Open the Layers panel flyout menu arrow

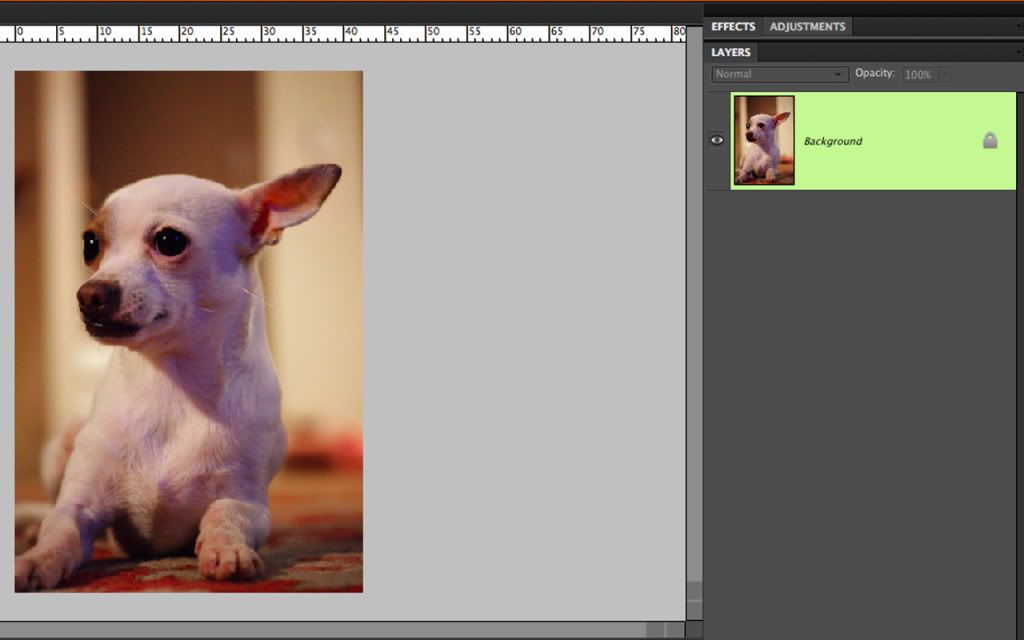pos(1017,52)
